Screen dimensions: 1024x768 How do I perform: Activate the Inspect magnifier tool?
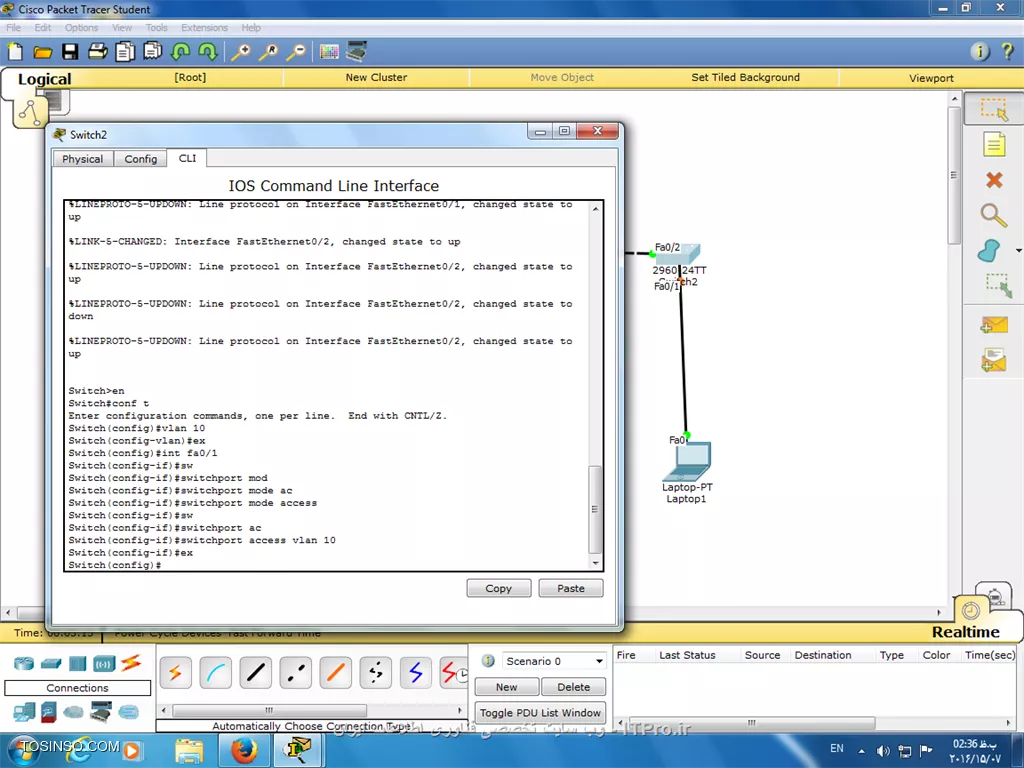tap(993, 215)
